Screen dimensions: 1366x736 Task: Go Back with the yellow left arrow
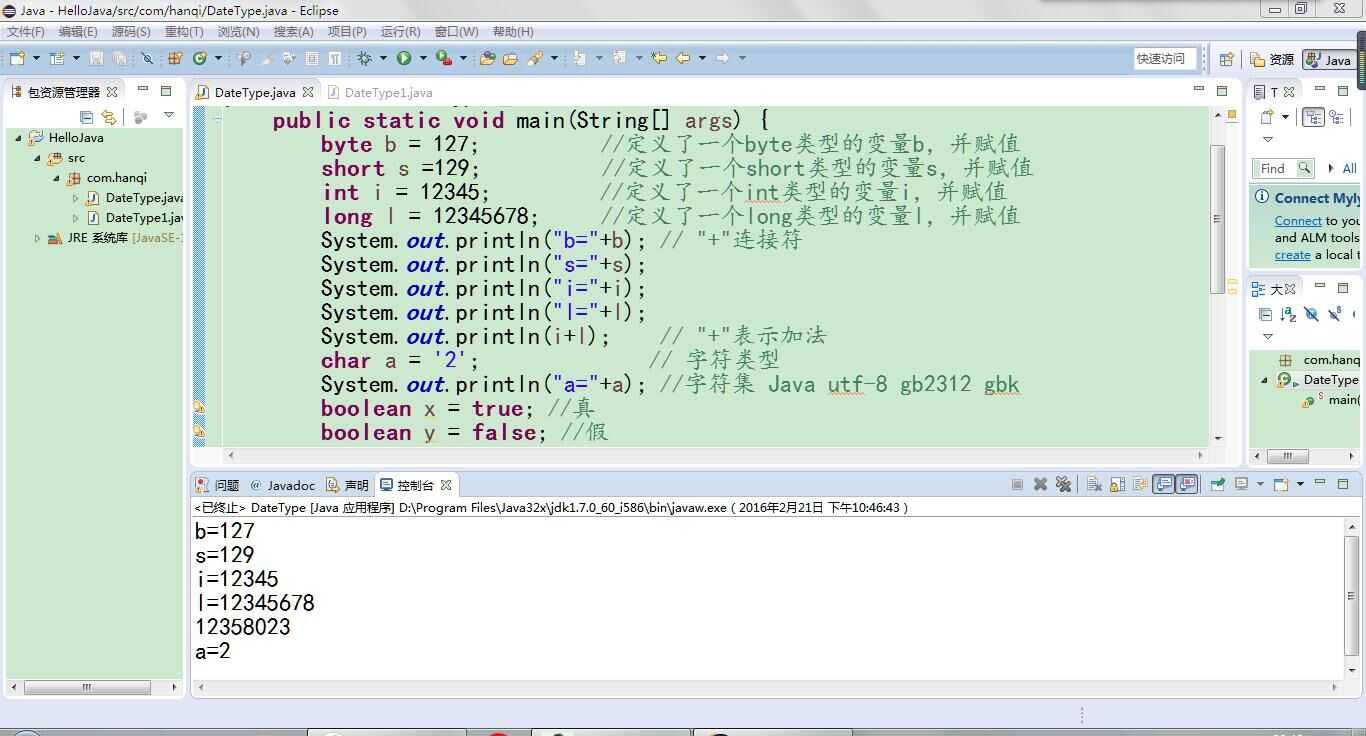click(683, 58)
